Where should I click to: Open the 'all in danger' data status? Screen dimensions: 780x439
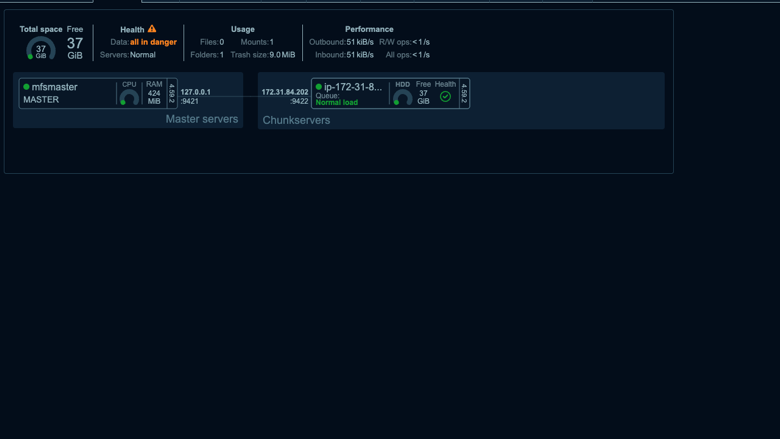point(153,42)
